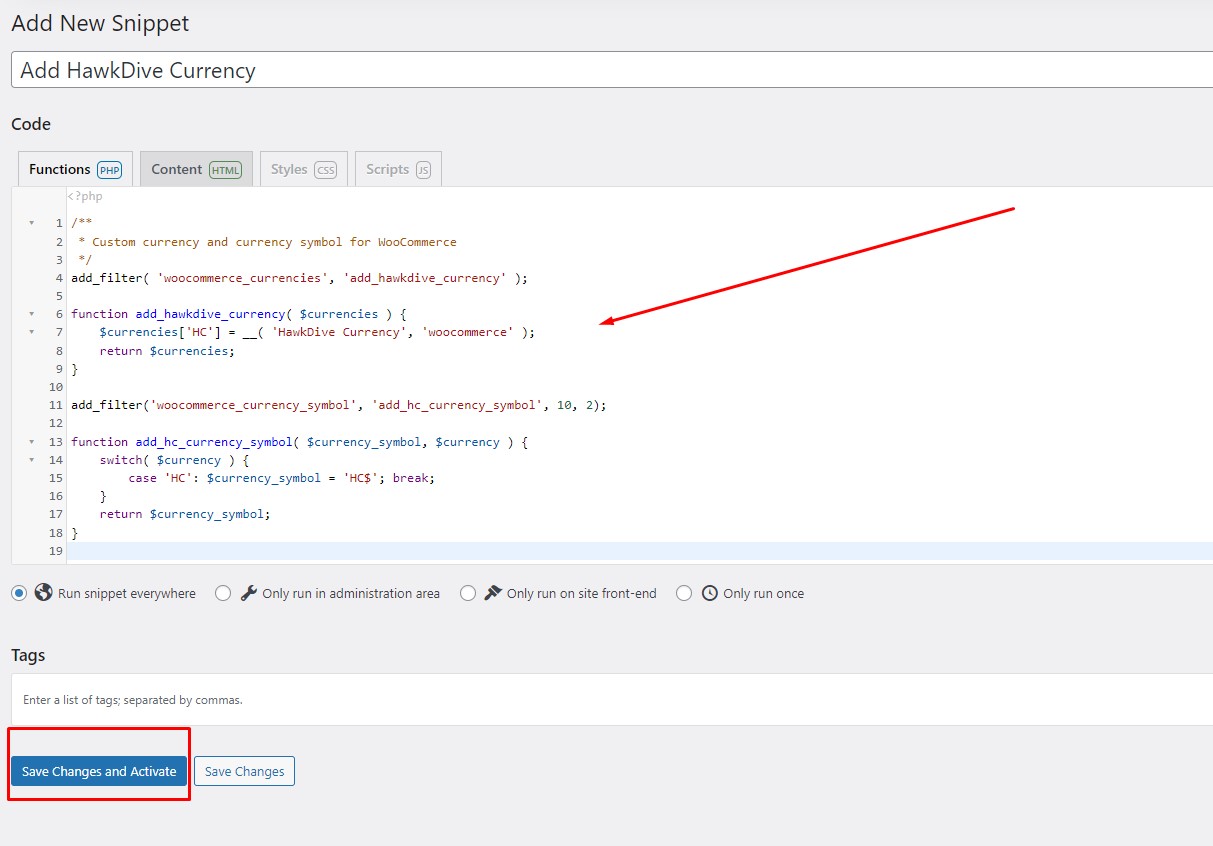Click the clock icon for run once
This screenshot has width=1213, height=846.
(710, 593)
